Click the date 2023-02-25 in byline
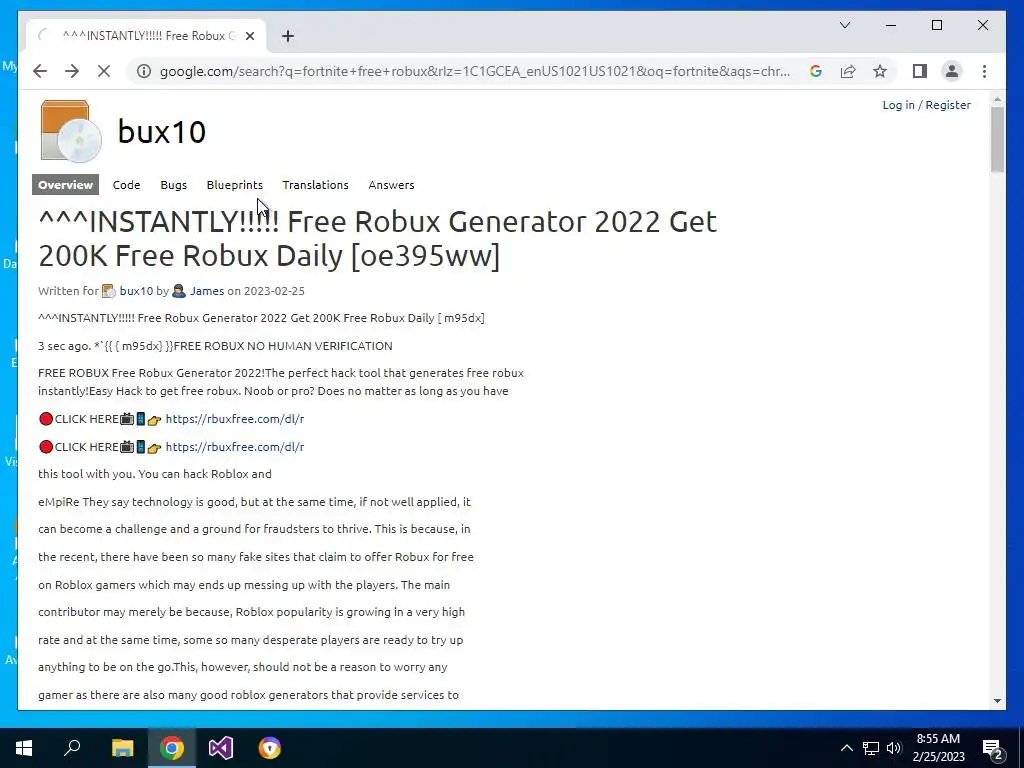1024x768 pixels. click(x=274, y=291)
